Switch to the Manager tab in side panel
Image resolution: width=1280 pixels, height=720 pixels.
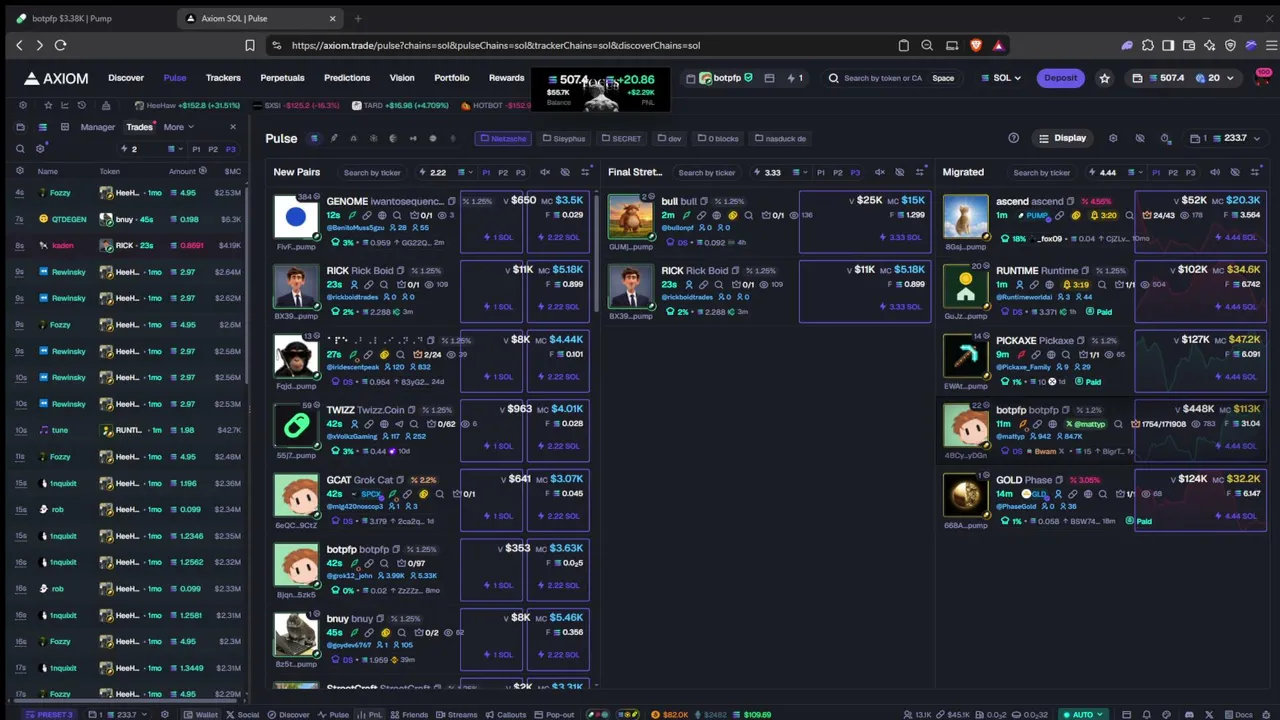(97, 127)
